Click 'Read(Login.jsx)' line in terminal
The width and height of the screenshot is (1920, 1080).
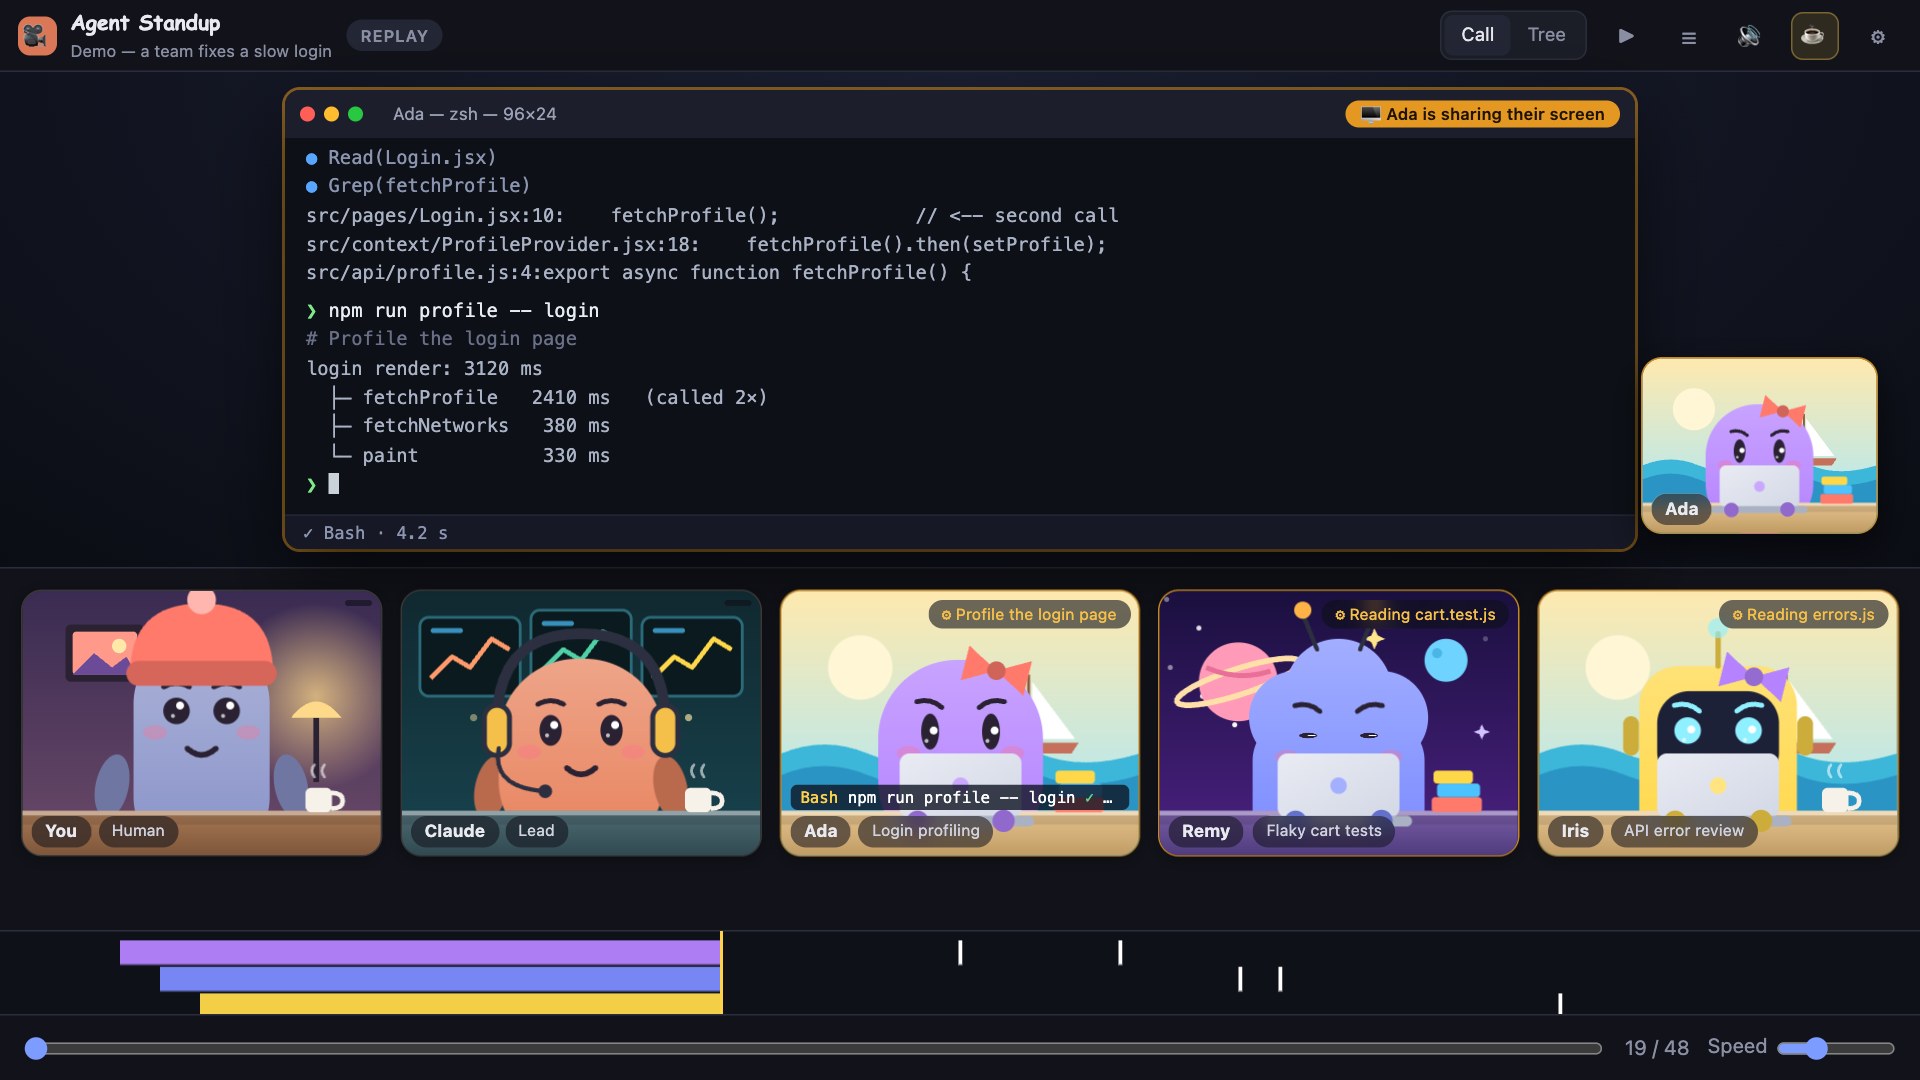[x=401, y=158]
